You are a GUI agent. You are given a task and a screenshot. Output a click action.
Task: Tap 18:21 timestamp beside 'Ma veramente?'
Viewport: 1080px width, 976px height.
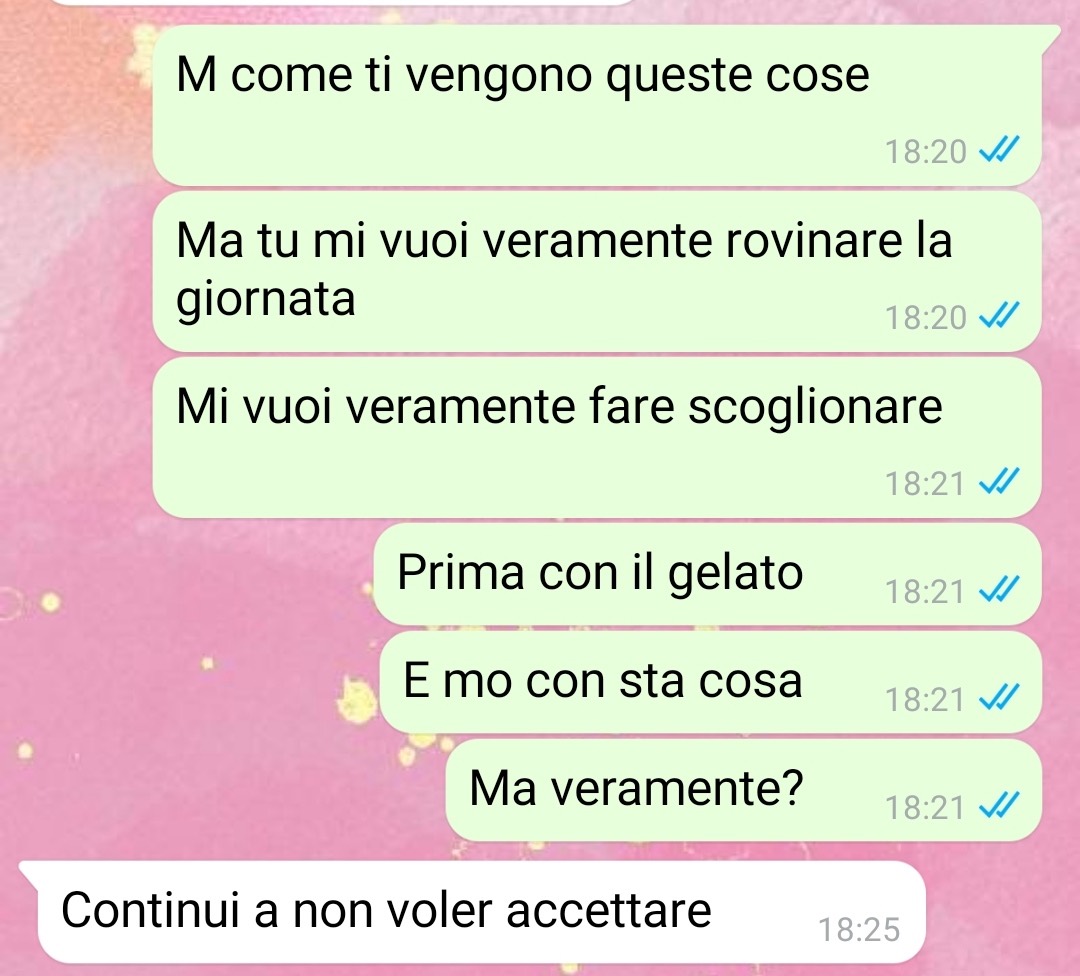[x=925, y=807]
